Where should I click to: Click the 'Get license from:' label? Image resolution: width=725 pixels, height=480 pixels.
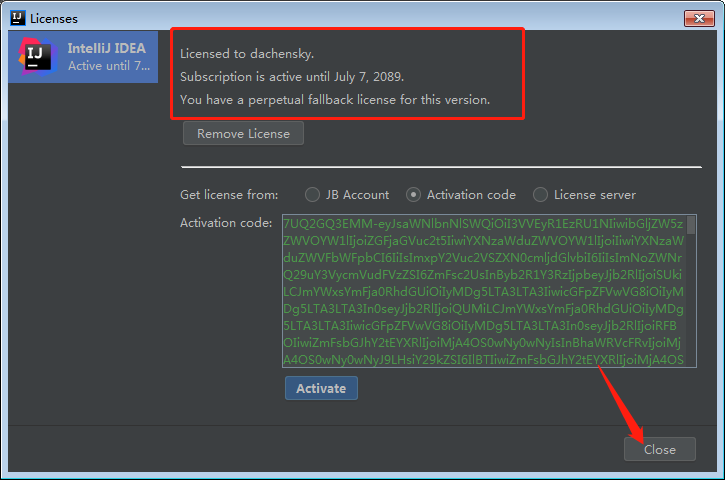tap(229, 195)
